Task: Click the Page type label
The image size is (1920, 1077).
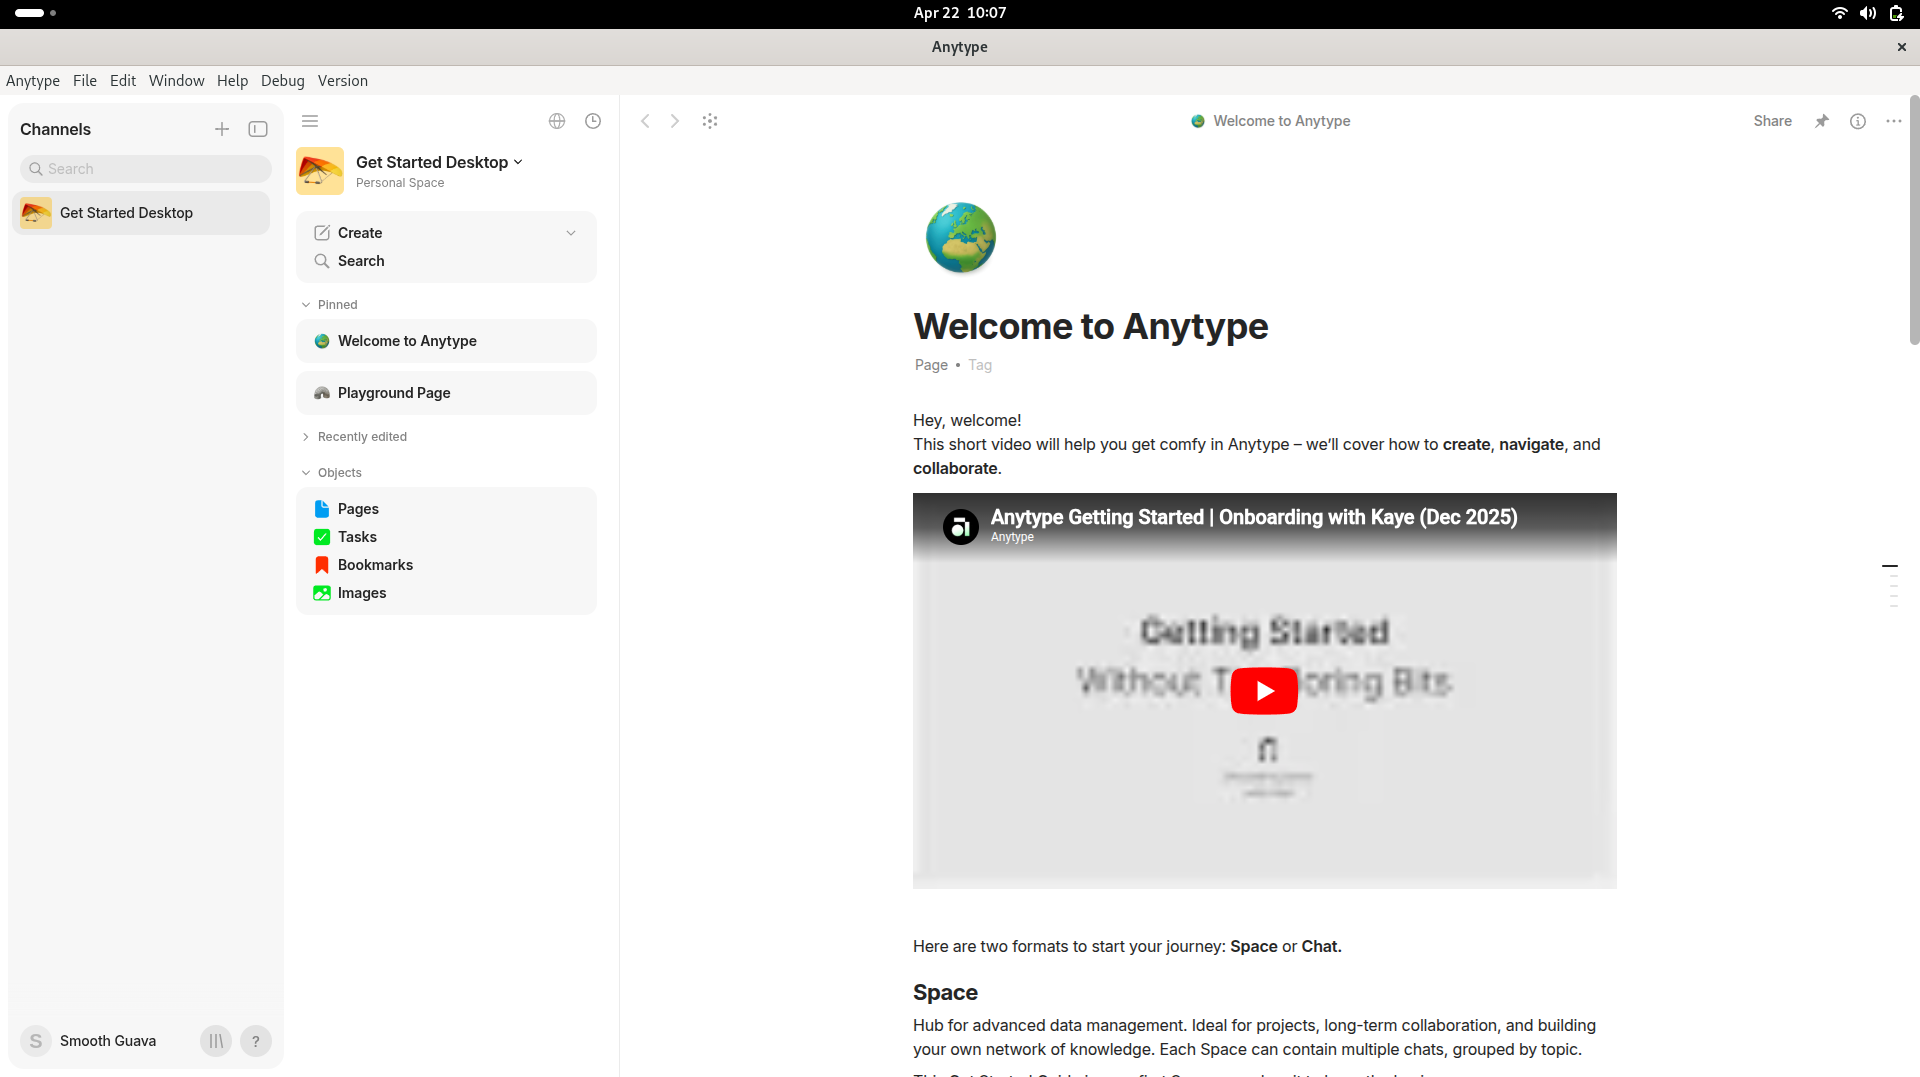Action: [931, 365]
